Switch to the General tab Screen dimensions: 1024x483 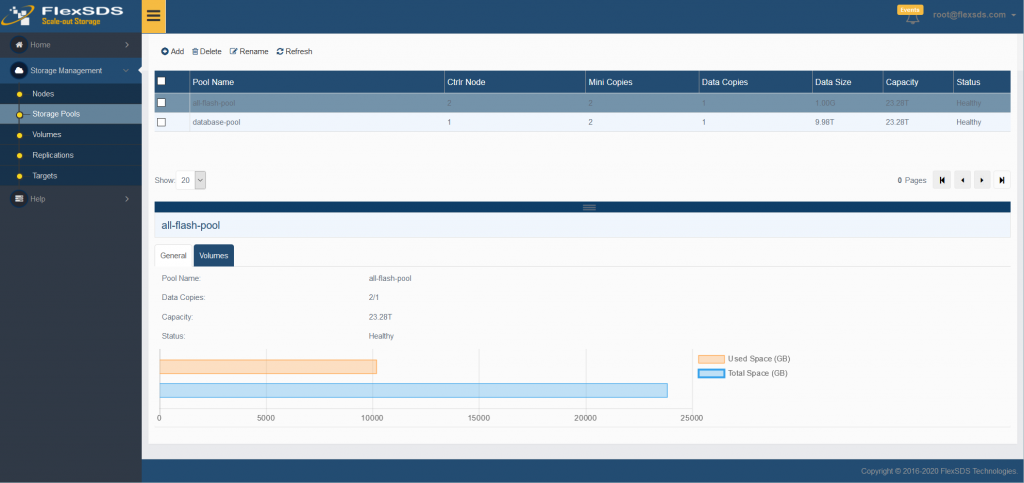coord(174,256)
